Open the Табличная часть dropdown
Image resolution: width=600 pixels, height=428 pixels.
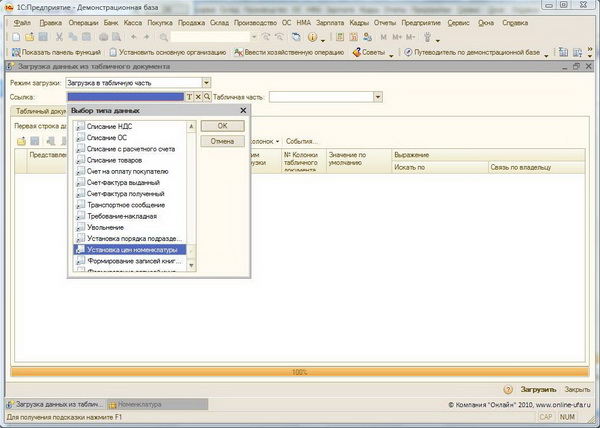pos(378,97)
